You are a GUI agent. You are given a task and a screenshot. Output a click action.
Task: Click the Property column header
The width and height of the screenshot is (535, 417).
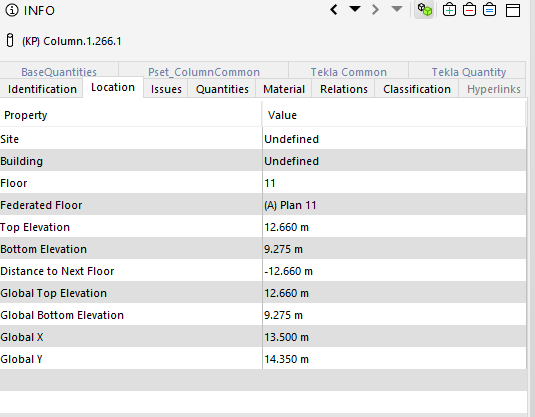pyautogui.click(x=131, y=115)
